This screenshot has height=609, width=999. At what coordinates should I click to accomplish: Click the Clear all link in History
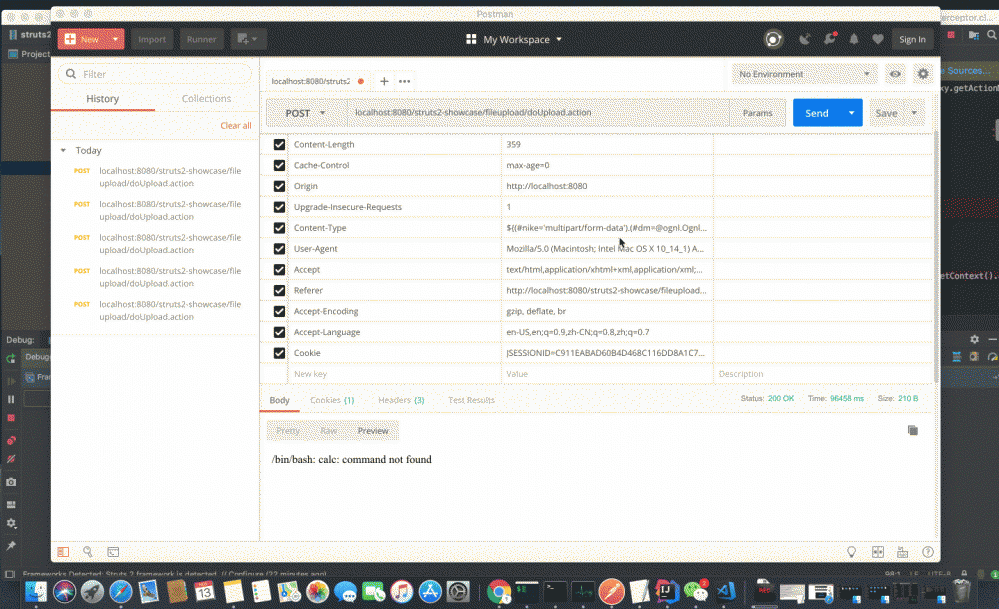pyautogui.click(x=236, y=125)
